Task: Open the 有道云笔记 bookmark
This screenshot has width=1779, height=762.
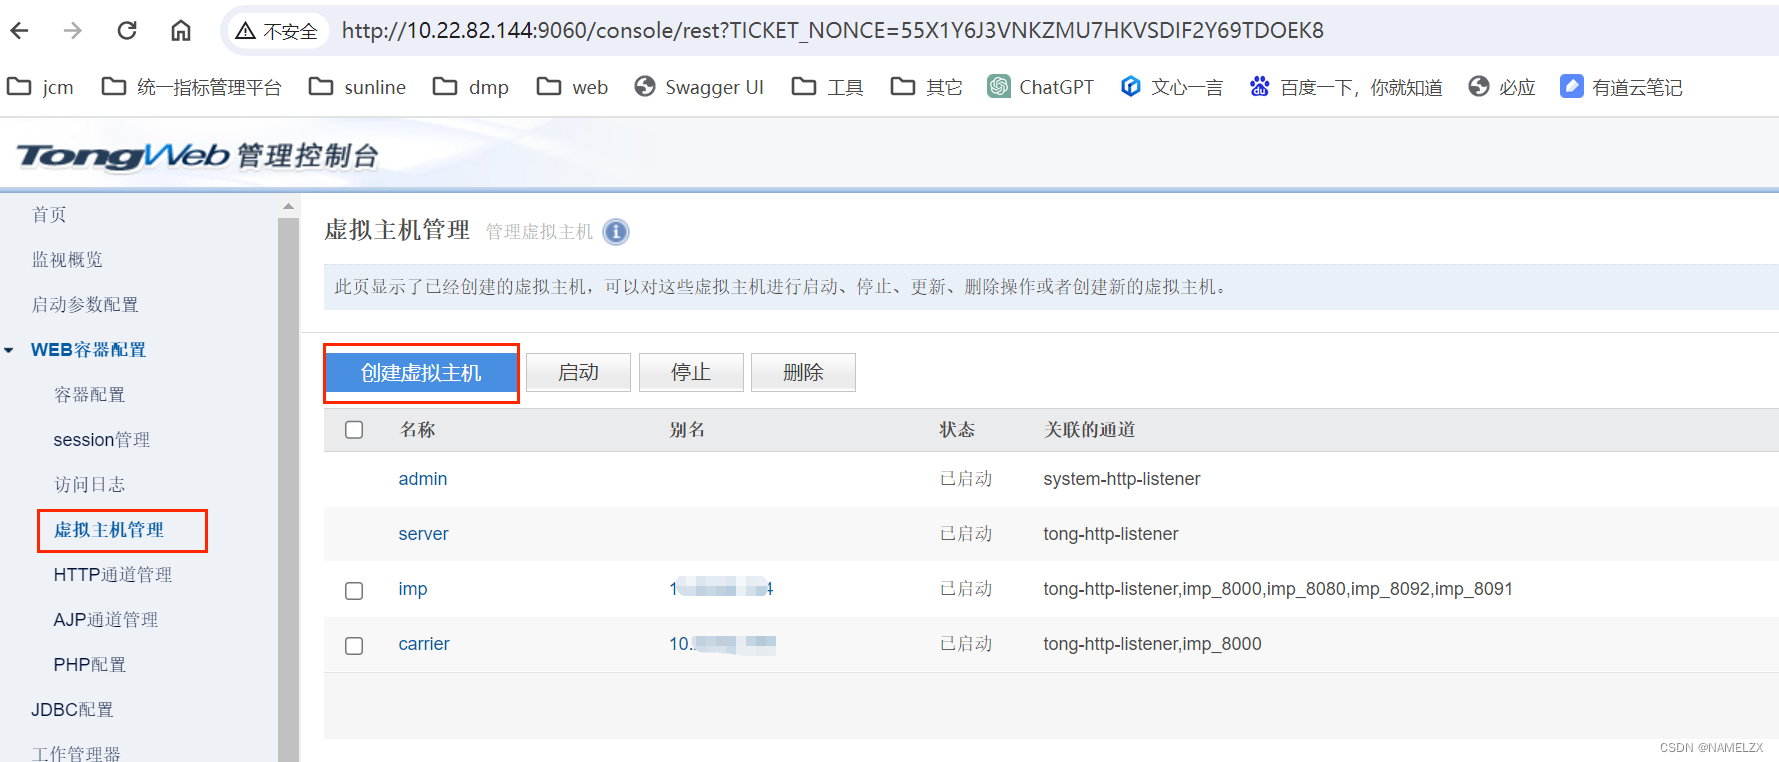Action: (x=1621, y=87)
